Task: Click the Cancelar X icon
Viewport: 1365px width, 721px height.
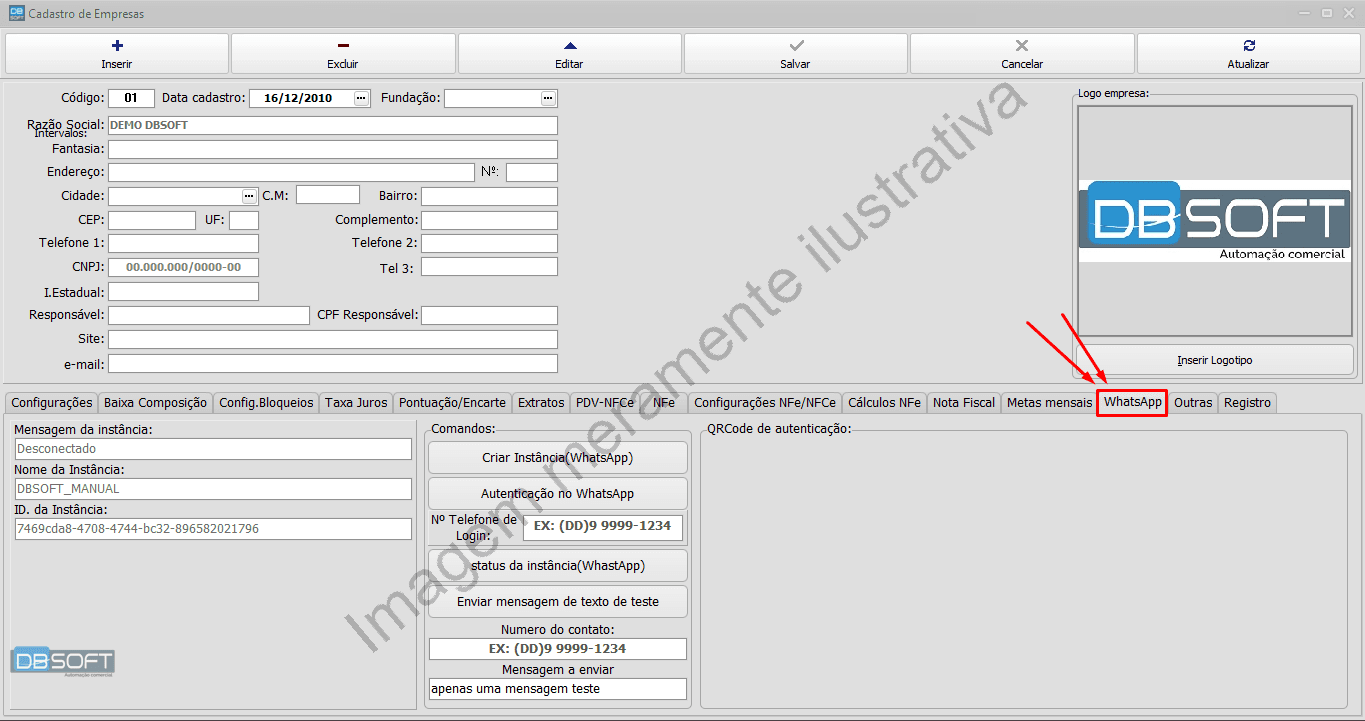Action: (x=1022, y=46)
